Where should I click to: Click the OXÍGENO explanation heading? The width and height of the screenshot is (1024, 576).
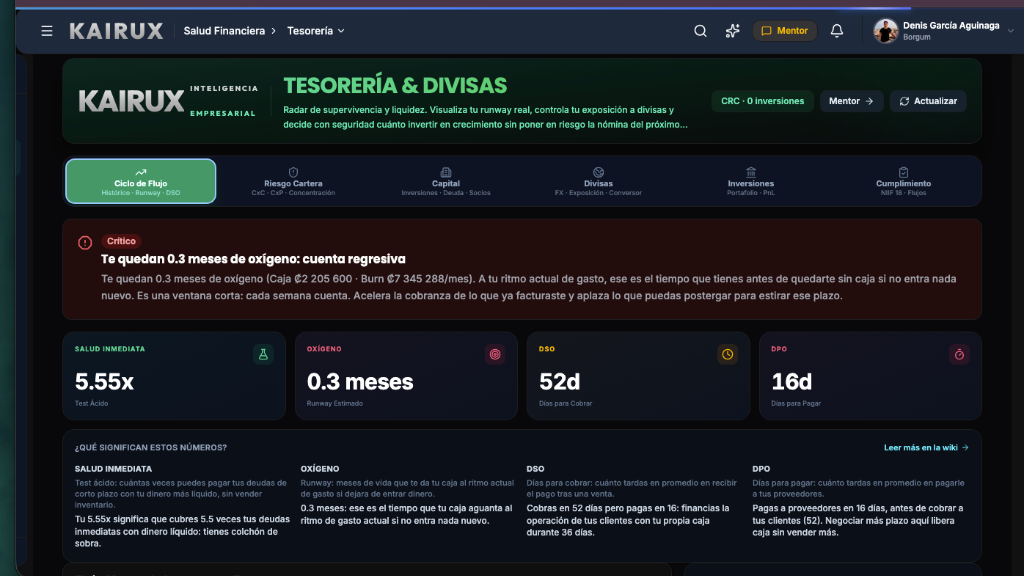[319, 469]
